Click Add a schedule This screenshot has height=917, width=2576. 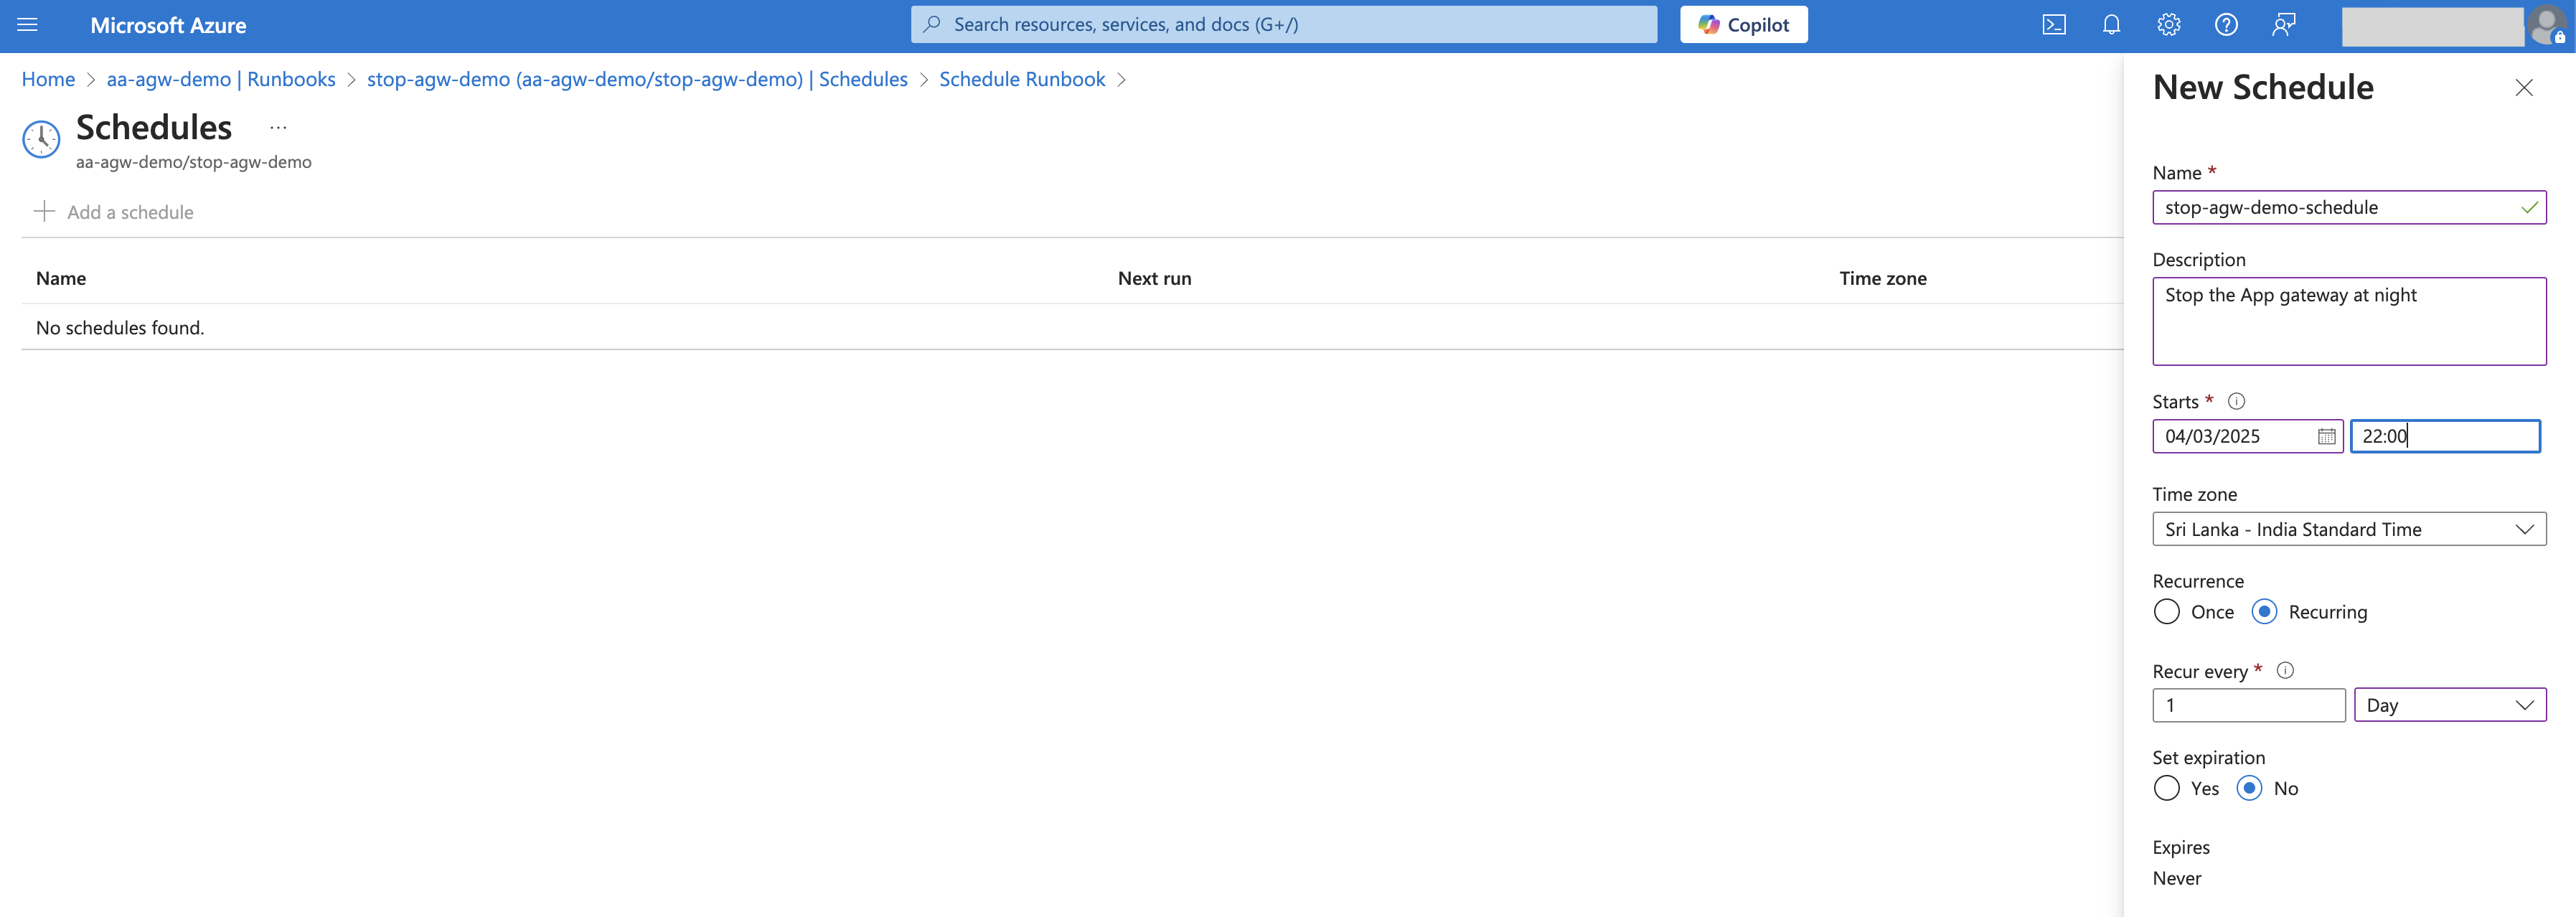pyautogui.click(x=114, y=212)
